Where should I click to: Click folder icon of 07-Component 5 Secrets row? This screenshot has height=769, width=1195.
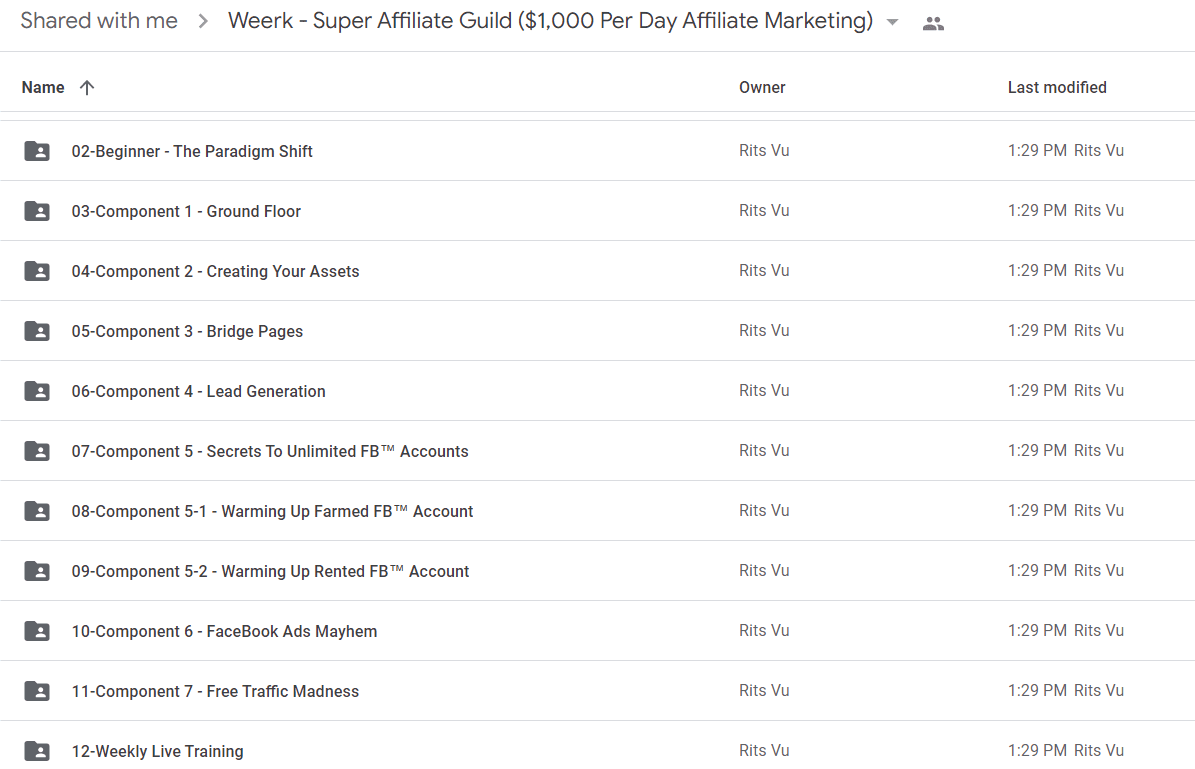click(37, 451)
